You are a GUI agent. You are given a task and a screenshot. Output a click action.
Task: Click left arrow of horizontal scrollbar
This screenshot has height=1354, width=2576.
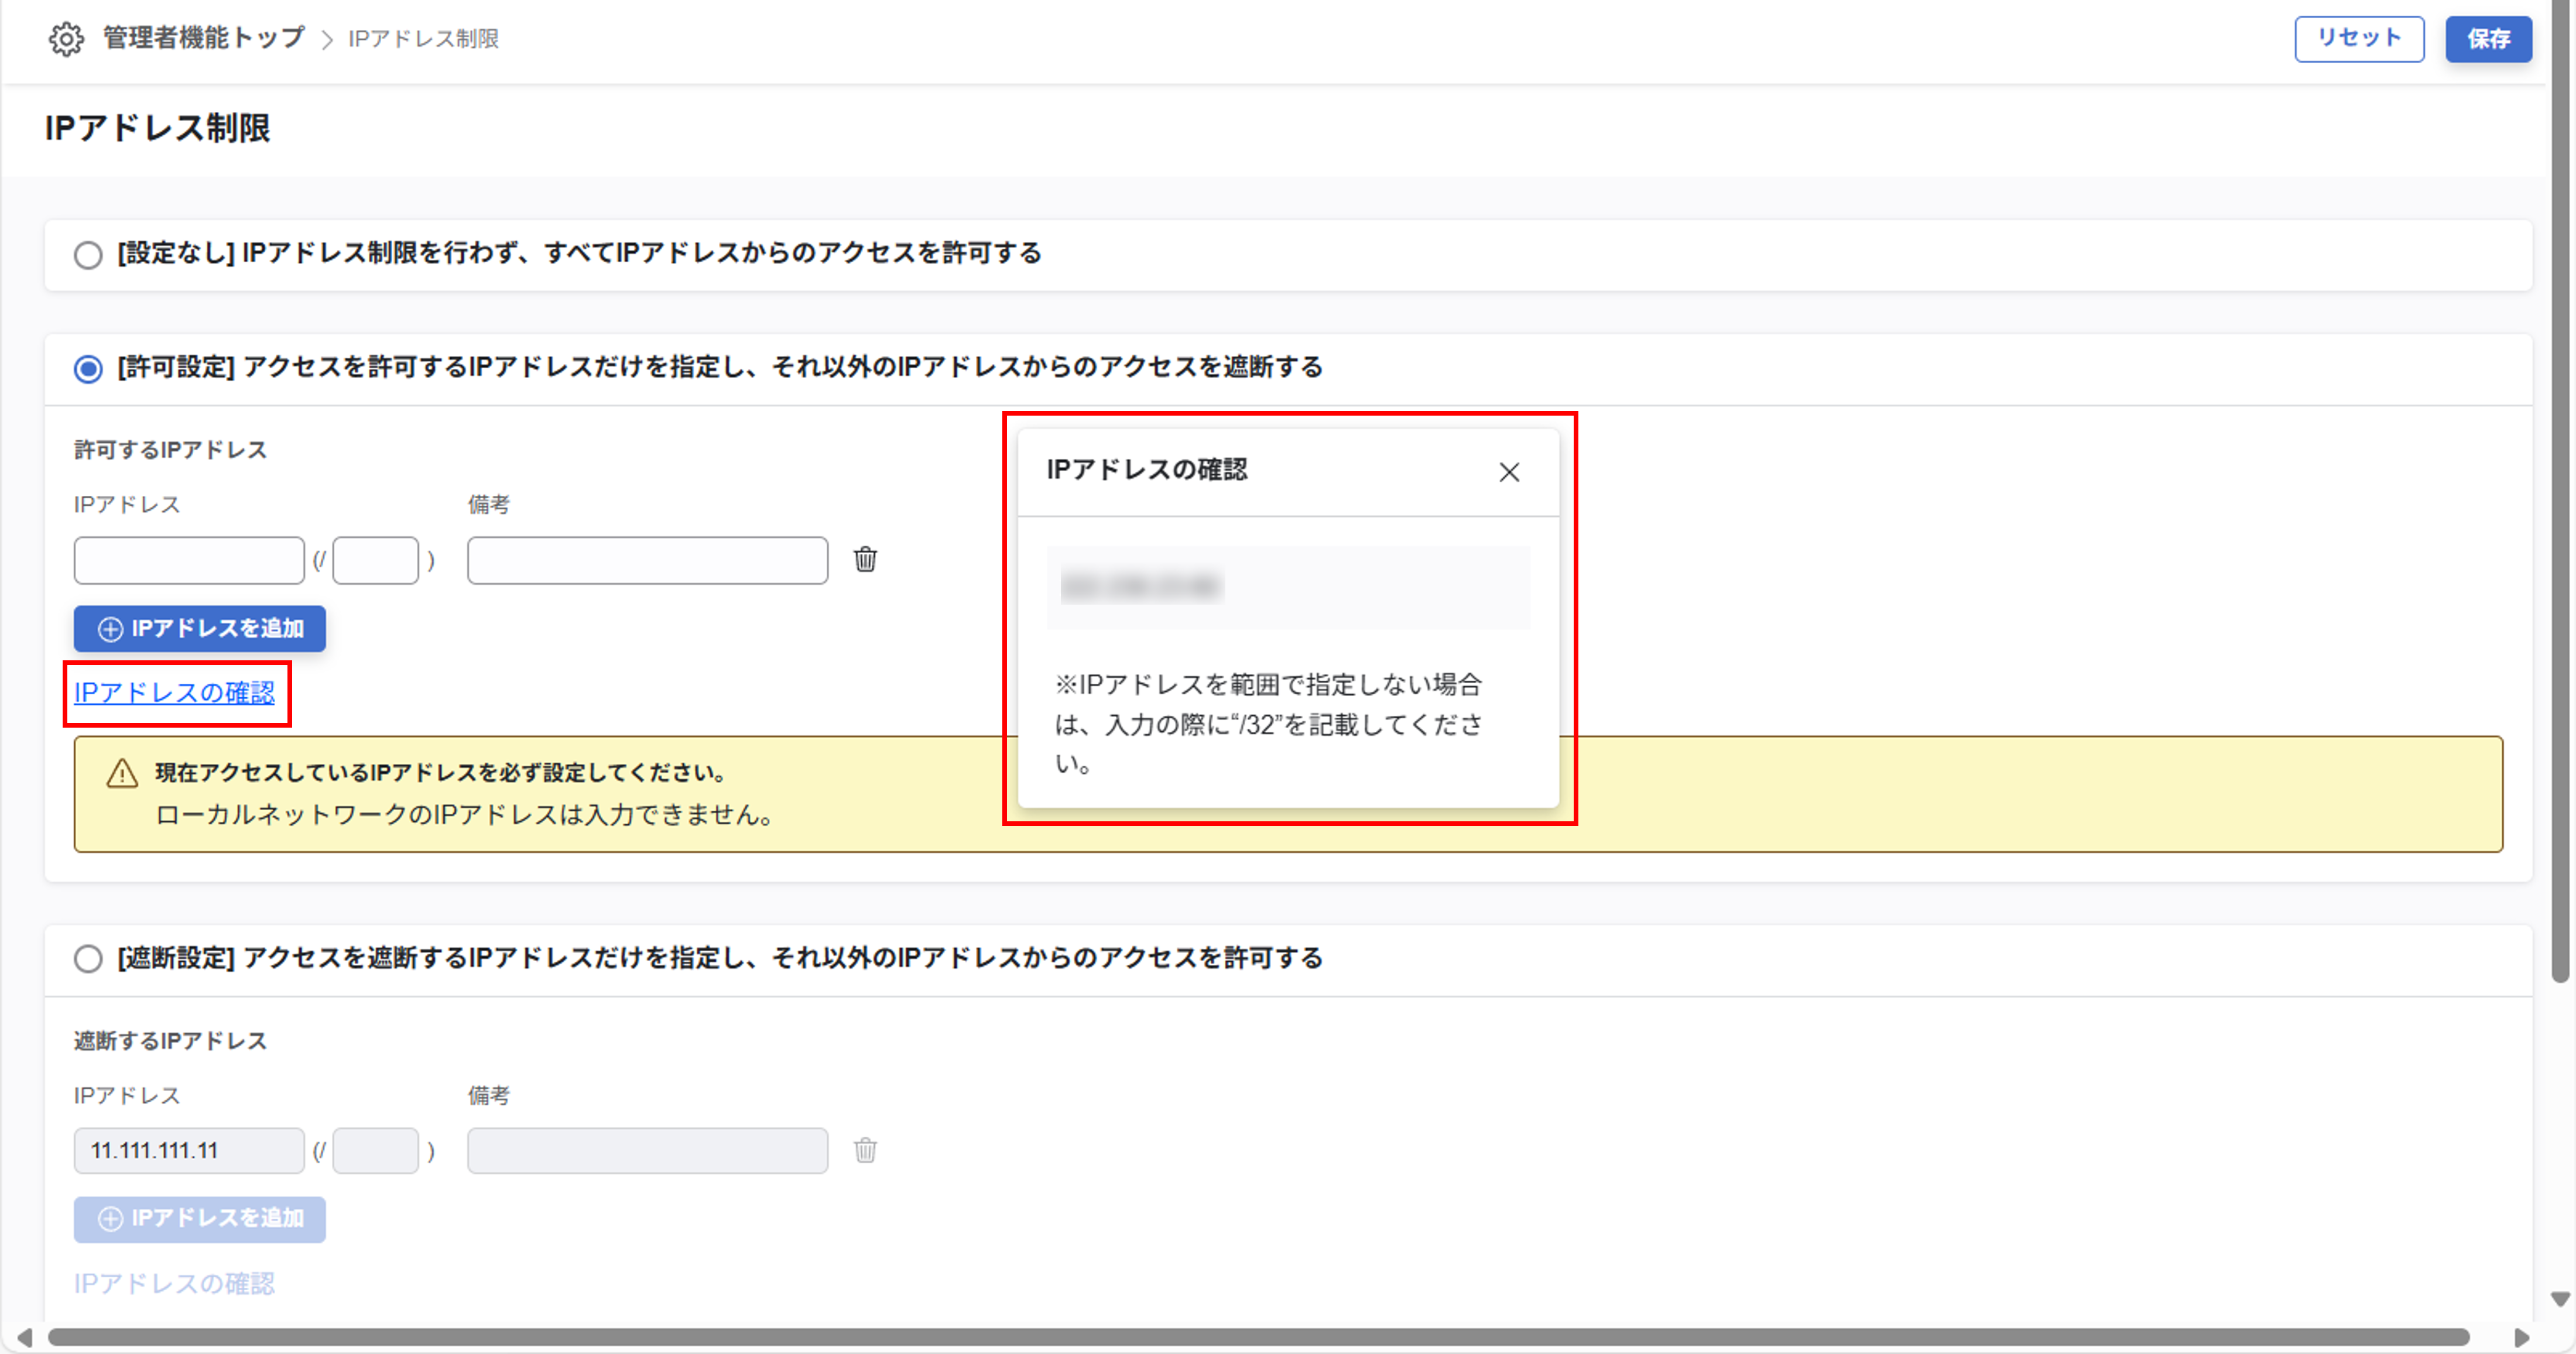pos(24,1338)
